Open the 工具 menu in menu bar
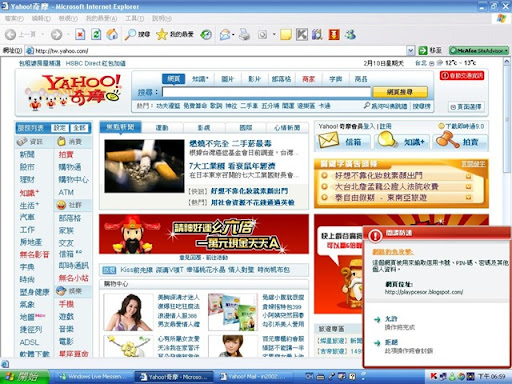This screenshot has width=512, height=384. tap(135, 18)
